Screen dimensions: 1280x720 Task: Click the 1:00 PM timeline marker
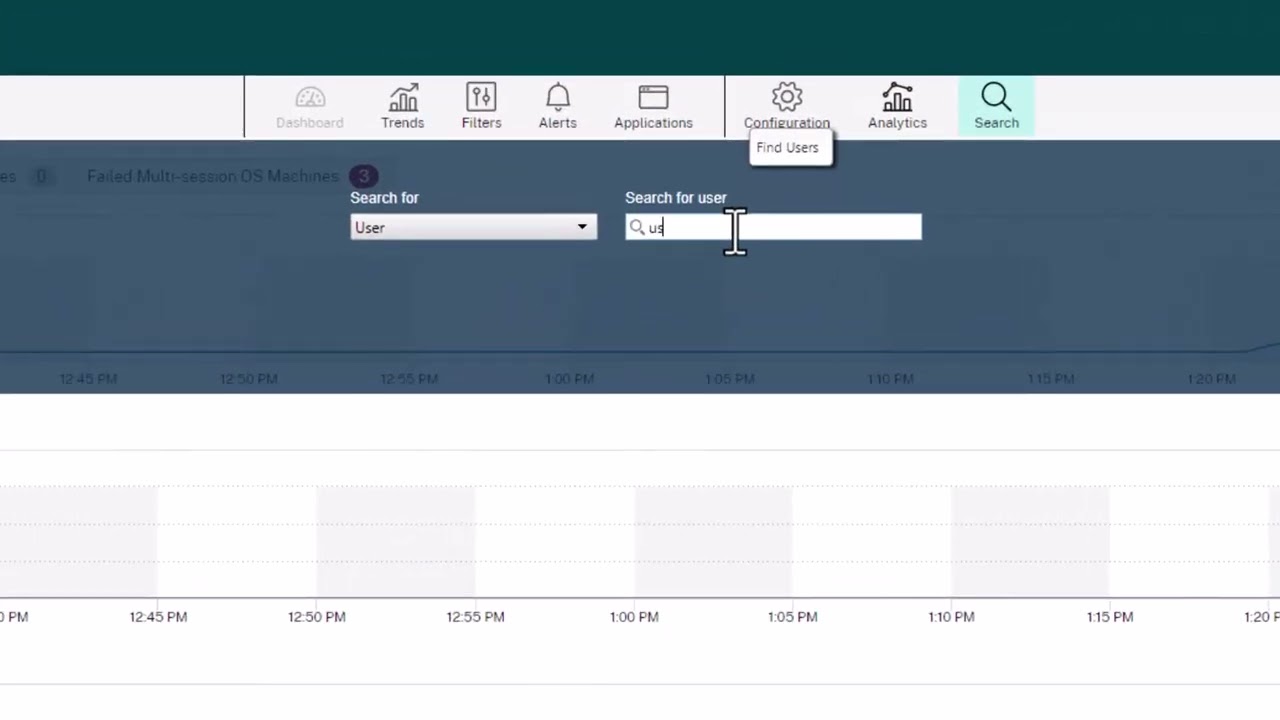click(x=569, y=378)
